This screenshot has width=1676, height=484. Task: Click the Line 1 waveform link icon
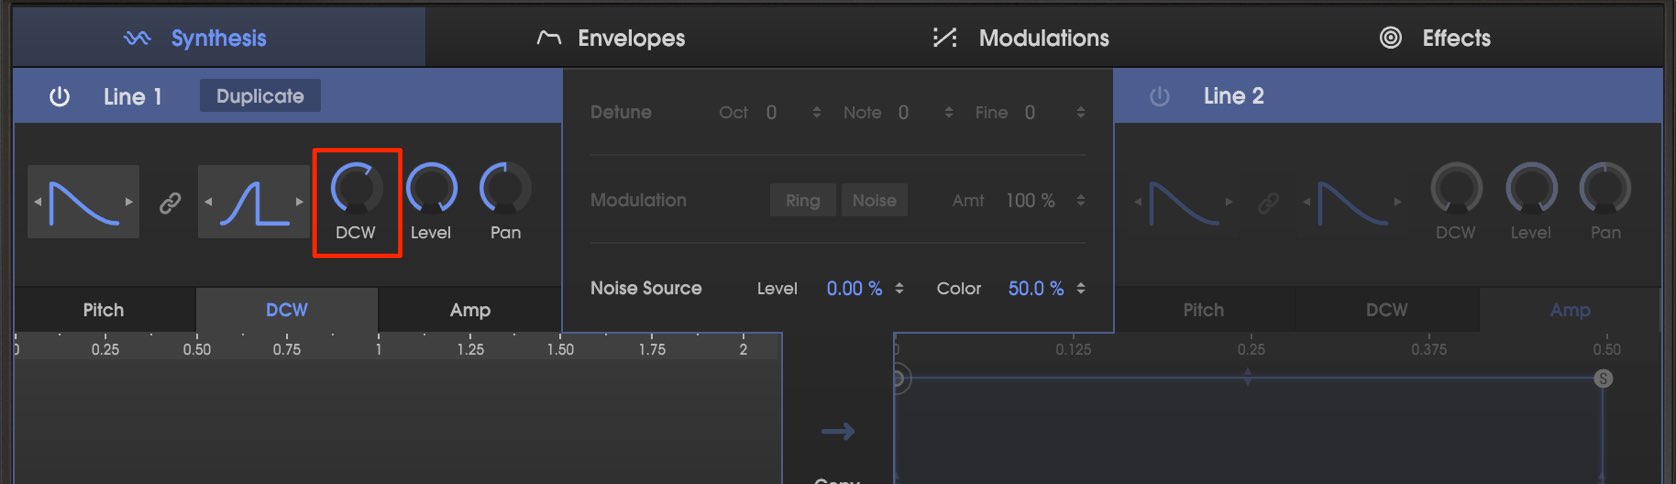170,203
